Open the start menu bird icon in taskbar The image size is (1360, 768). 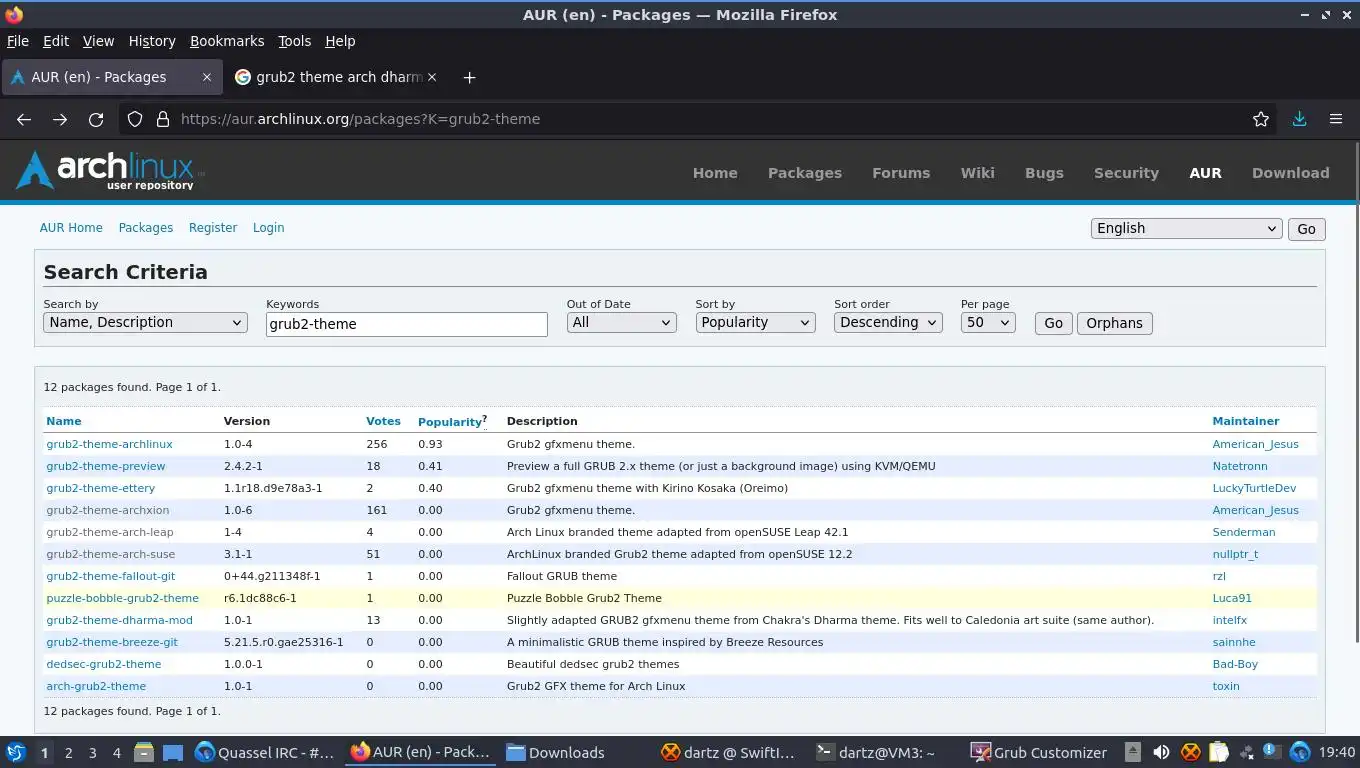point(15,753)
